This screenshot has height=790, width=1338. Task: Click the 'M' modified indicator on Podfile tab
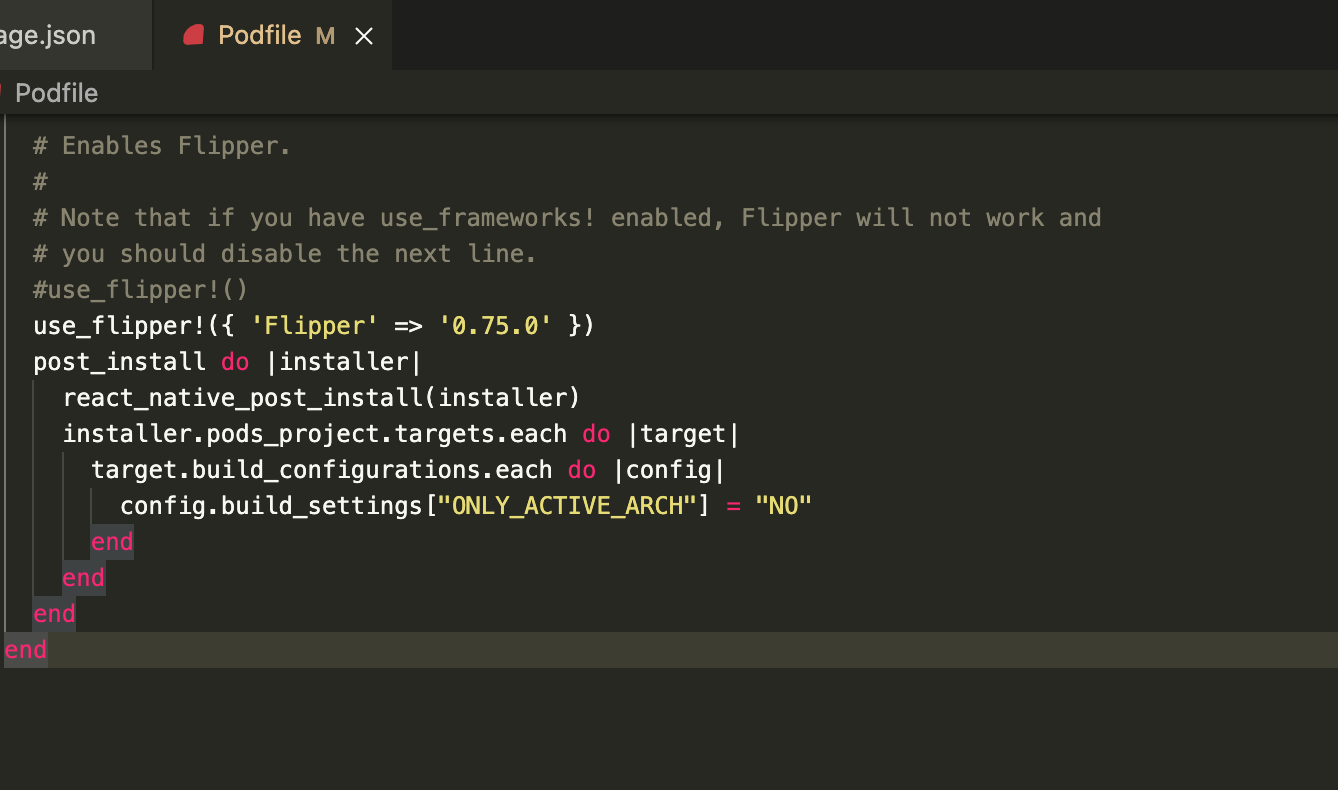[x=325, y=37]
